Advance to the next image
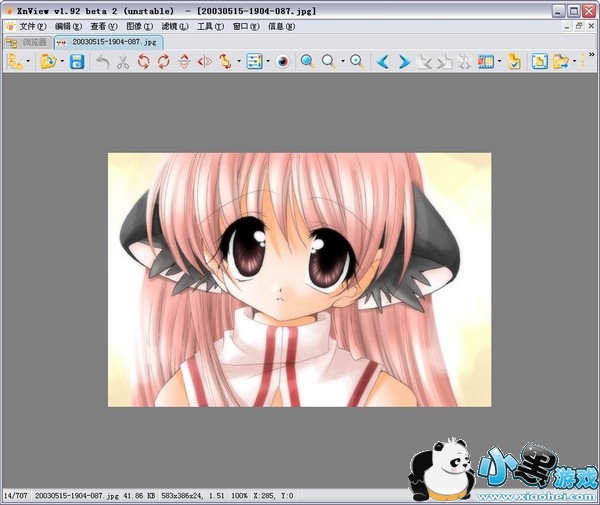The width and height of the screenshot is (600, 505). click(x=404, y=62)
